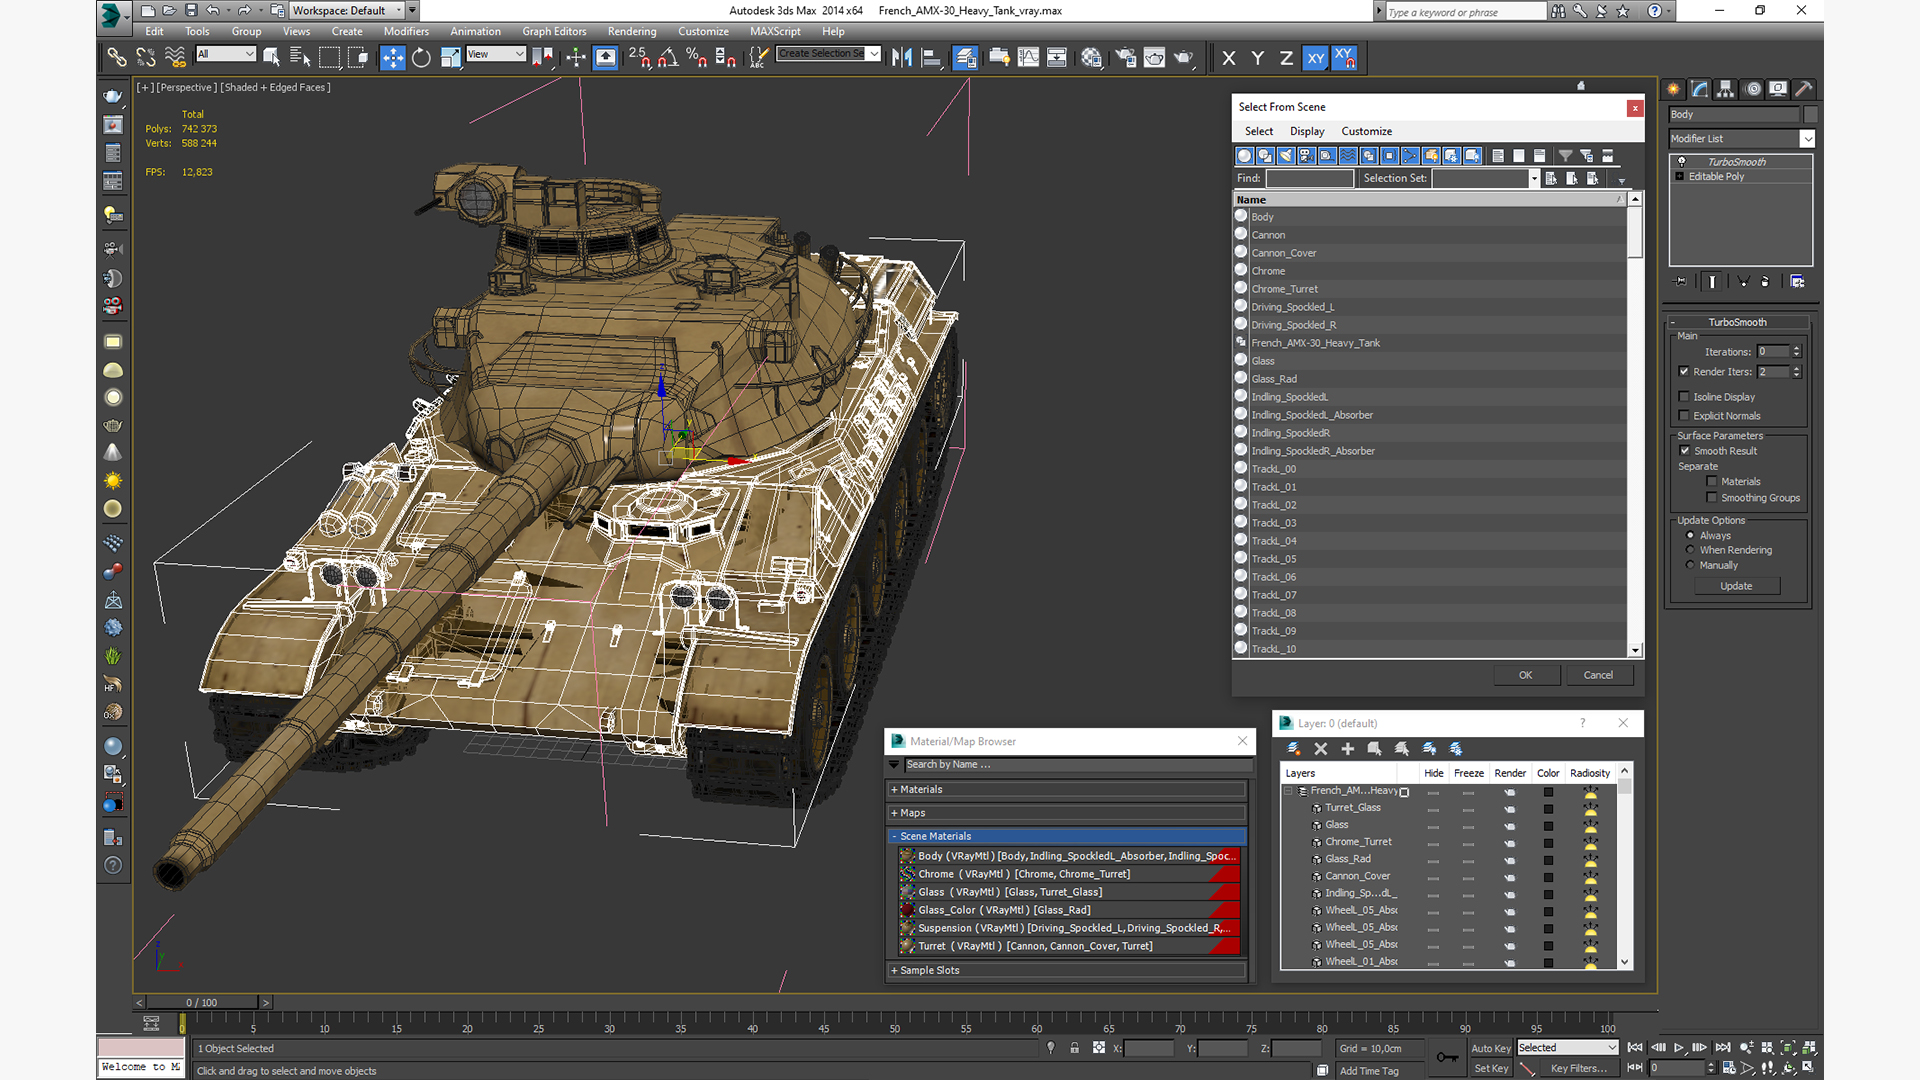Check Separate by Materials option

(x=1712, y=482)
